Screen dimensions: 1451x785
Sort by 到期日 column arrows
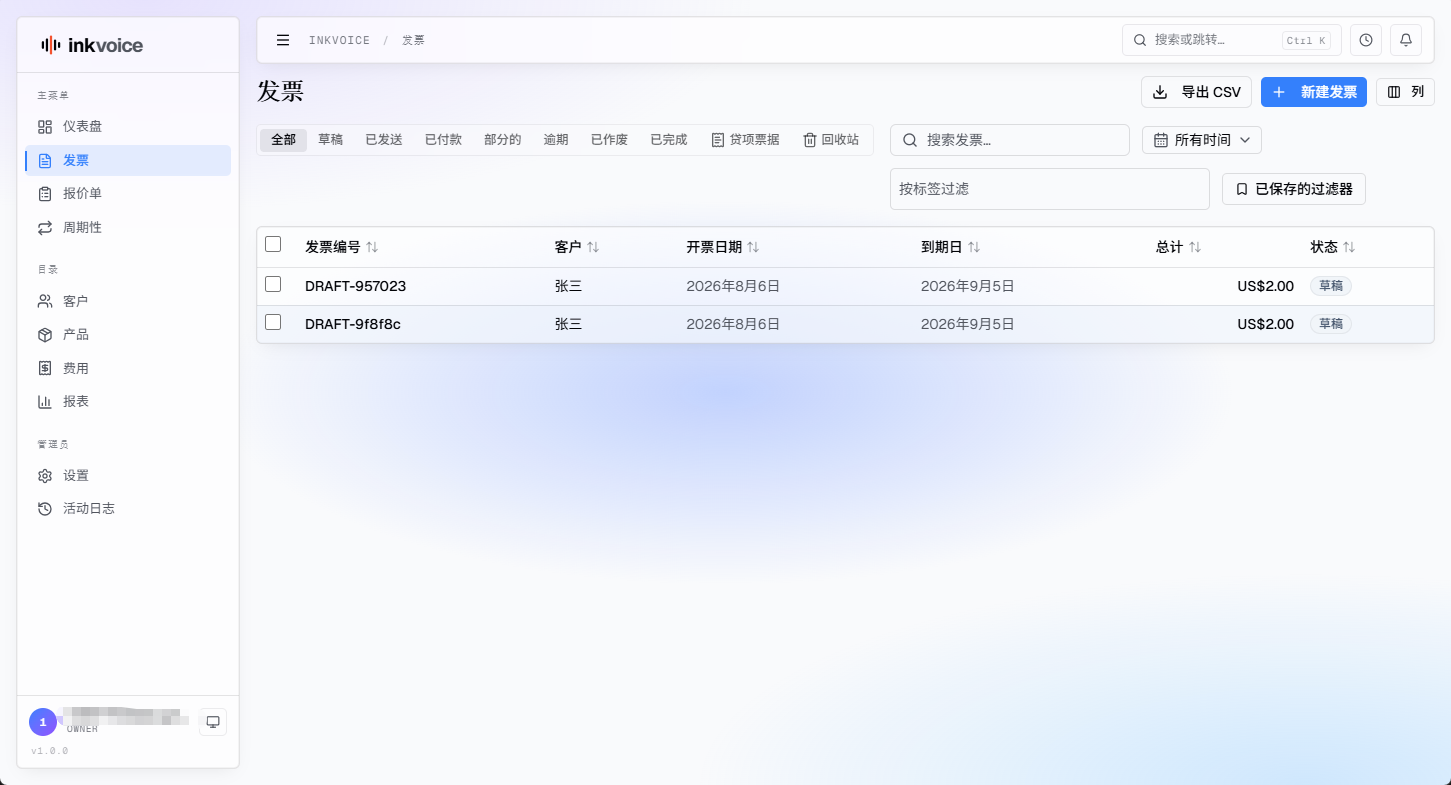click(974, 247)
